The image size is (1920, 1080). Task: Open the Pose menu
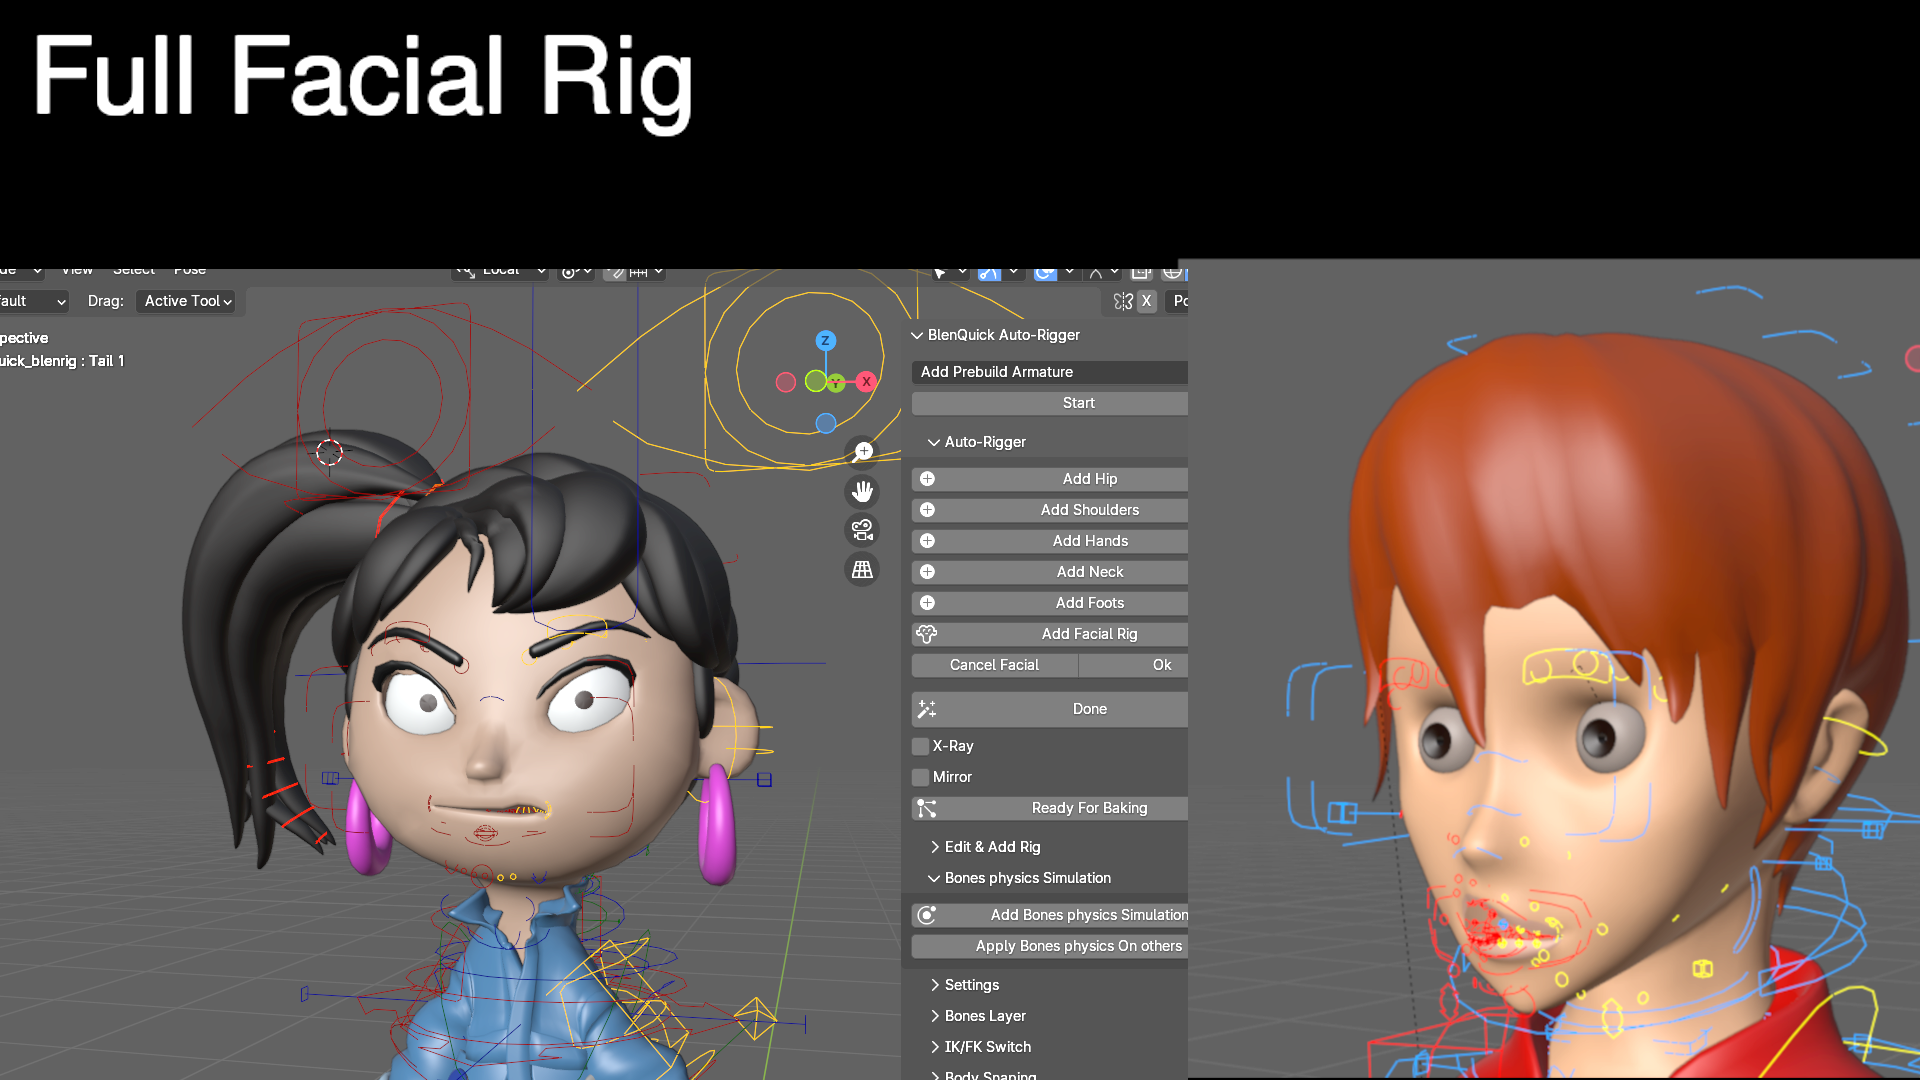tap(189, 269)
